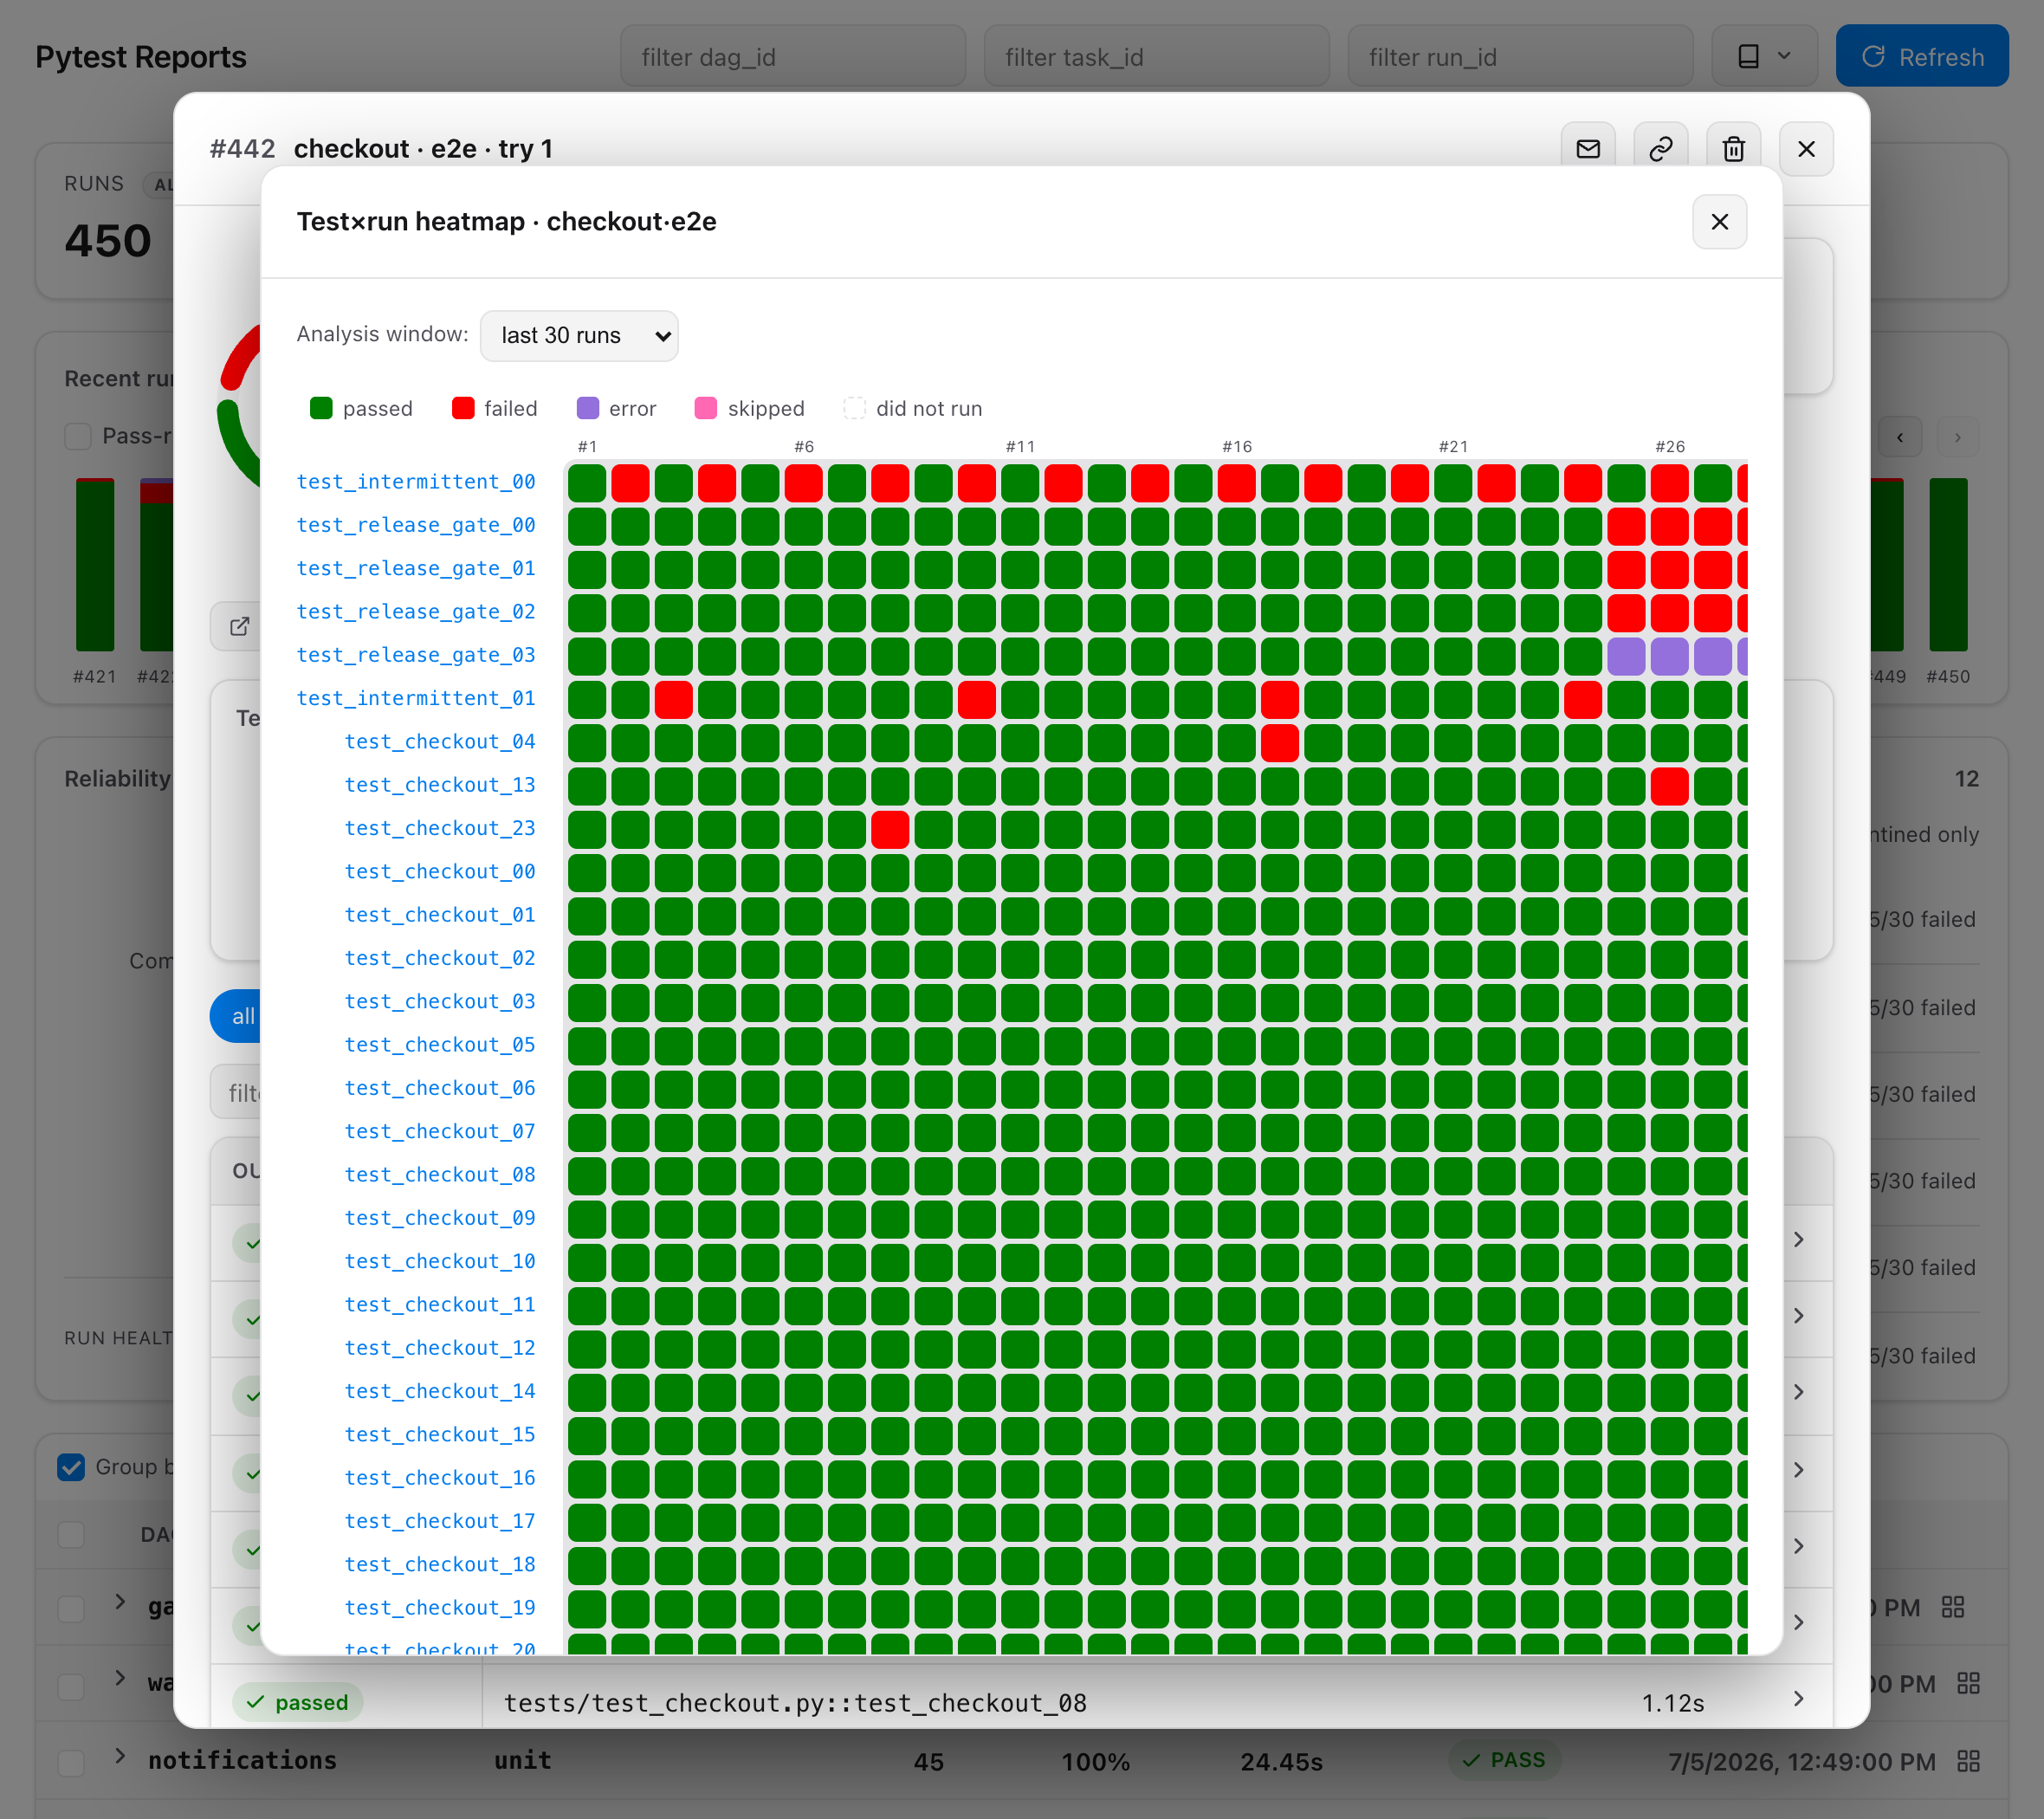2044x1819 pixels.
Task: Go to next page of recent runs chart
Action: pos(1958,437)
